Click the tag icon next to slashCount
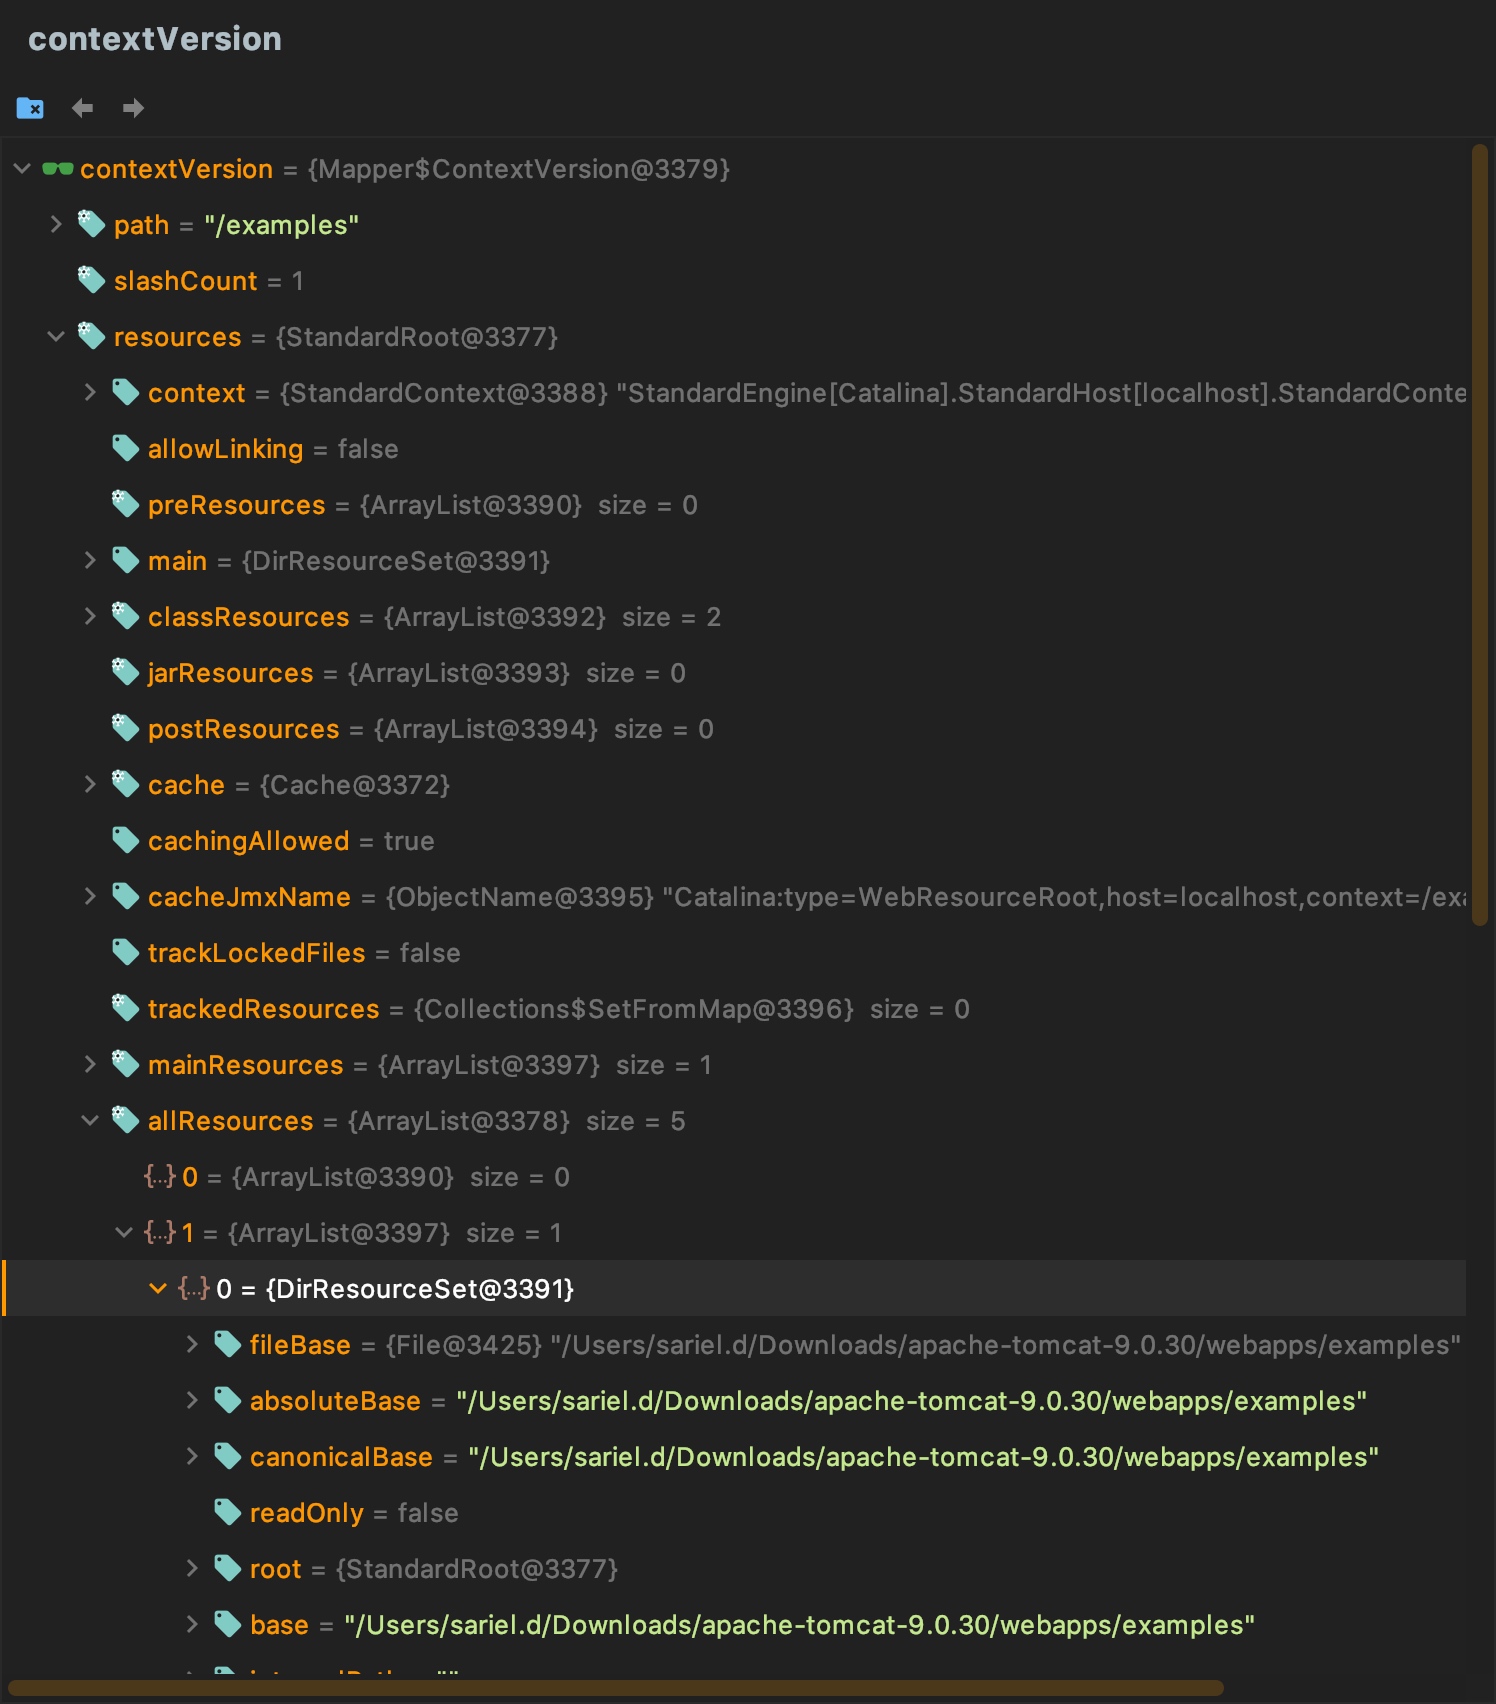This screenshot has width=1496, height=1704. (92, 280)
